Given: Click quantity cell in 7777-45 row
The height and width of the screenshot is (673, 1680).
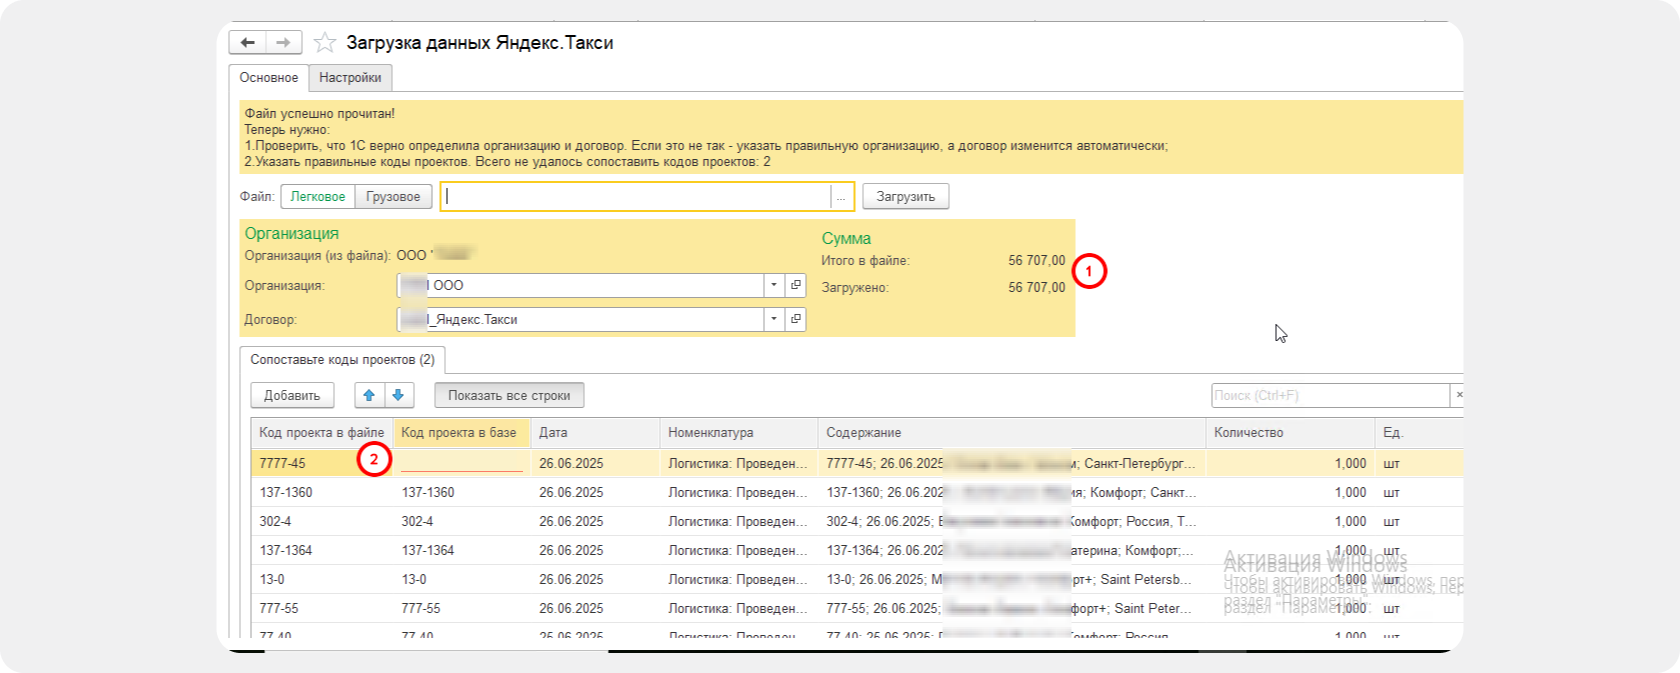Looking at the screenshot, I should click(x=1290, y=464).
